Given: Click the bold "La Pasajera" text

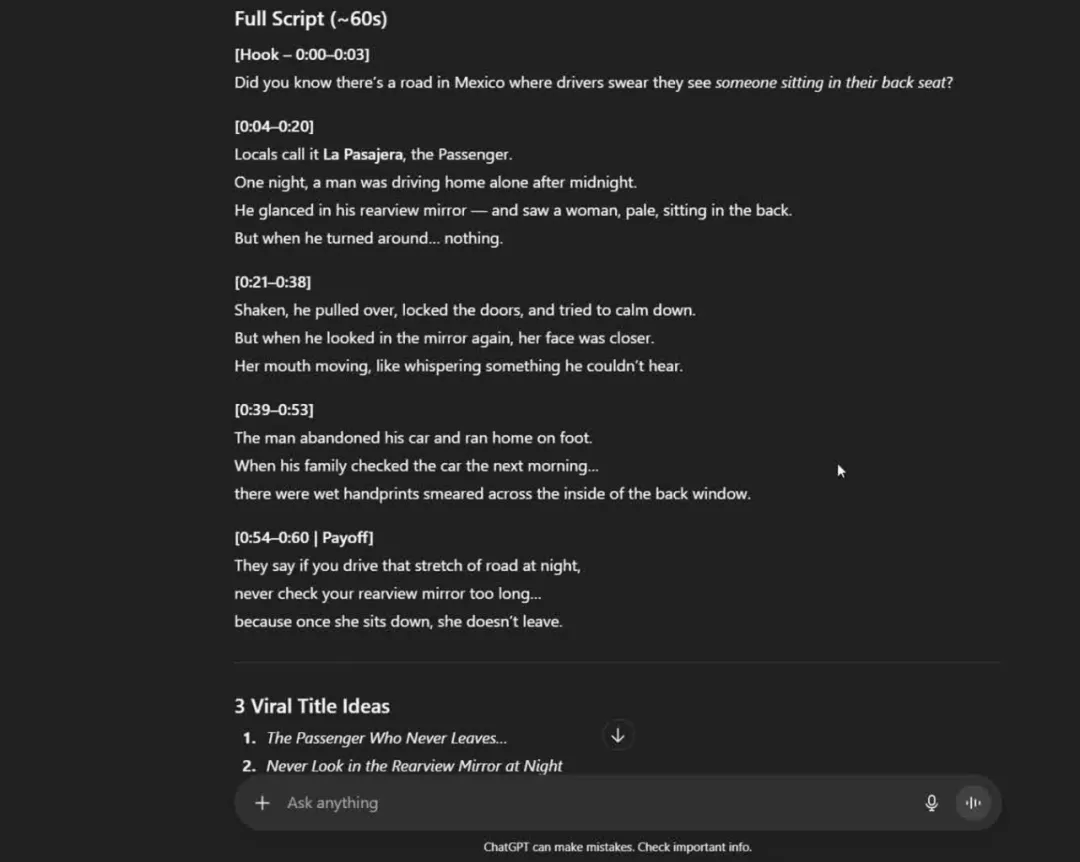Looking at the screenshot, I should pos(362,155).
